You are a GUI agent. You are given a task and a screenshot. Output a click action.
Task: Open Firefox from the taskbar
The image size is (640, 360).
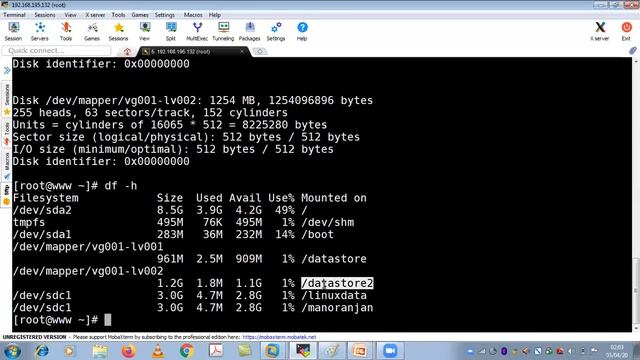[129, 351]
